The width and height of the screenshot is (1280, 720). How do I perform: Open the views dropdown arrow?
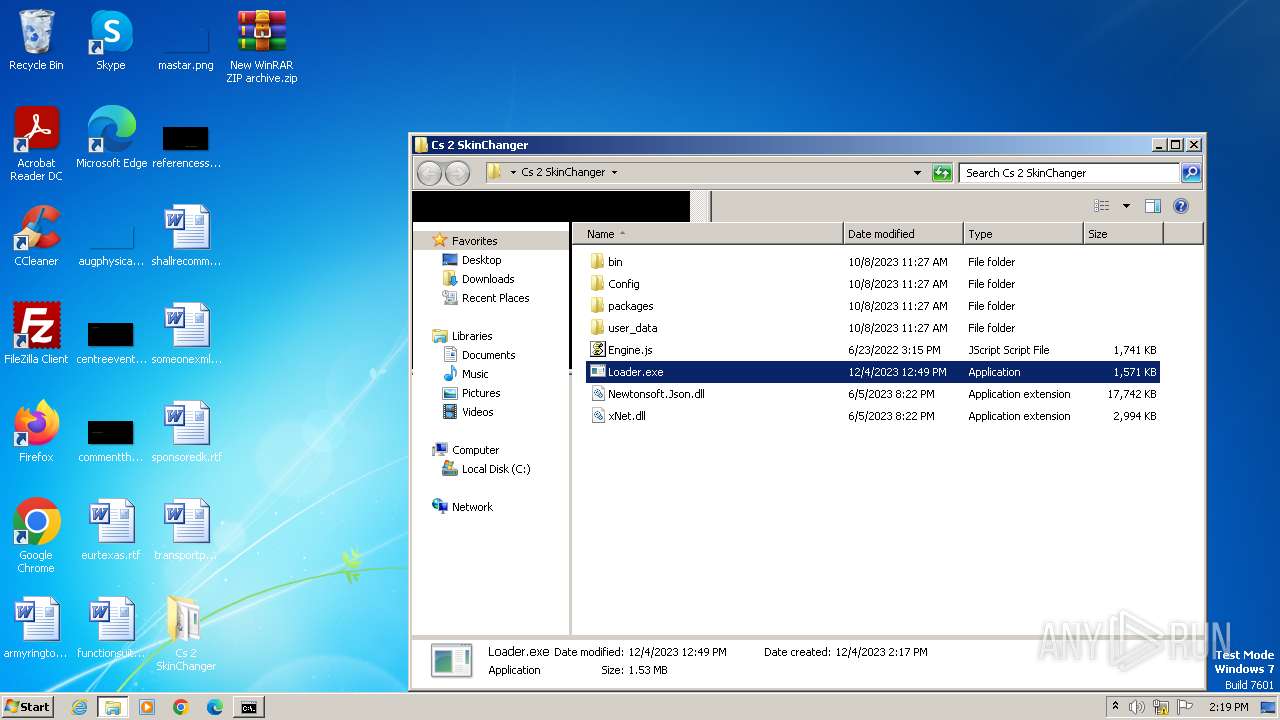1126,206
